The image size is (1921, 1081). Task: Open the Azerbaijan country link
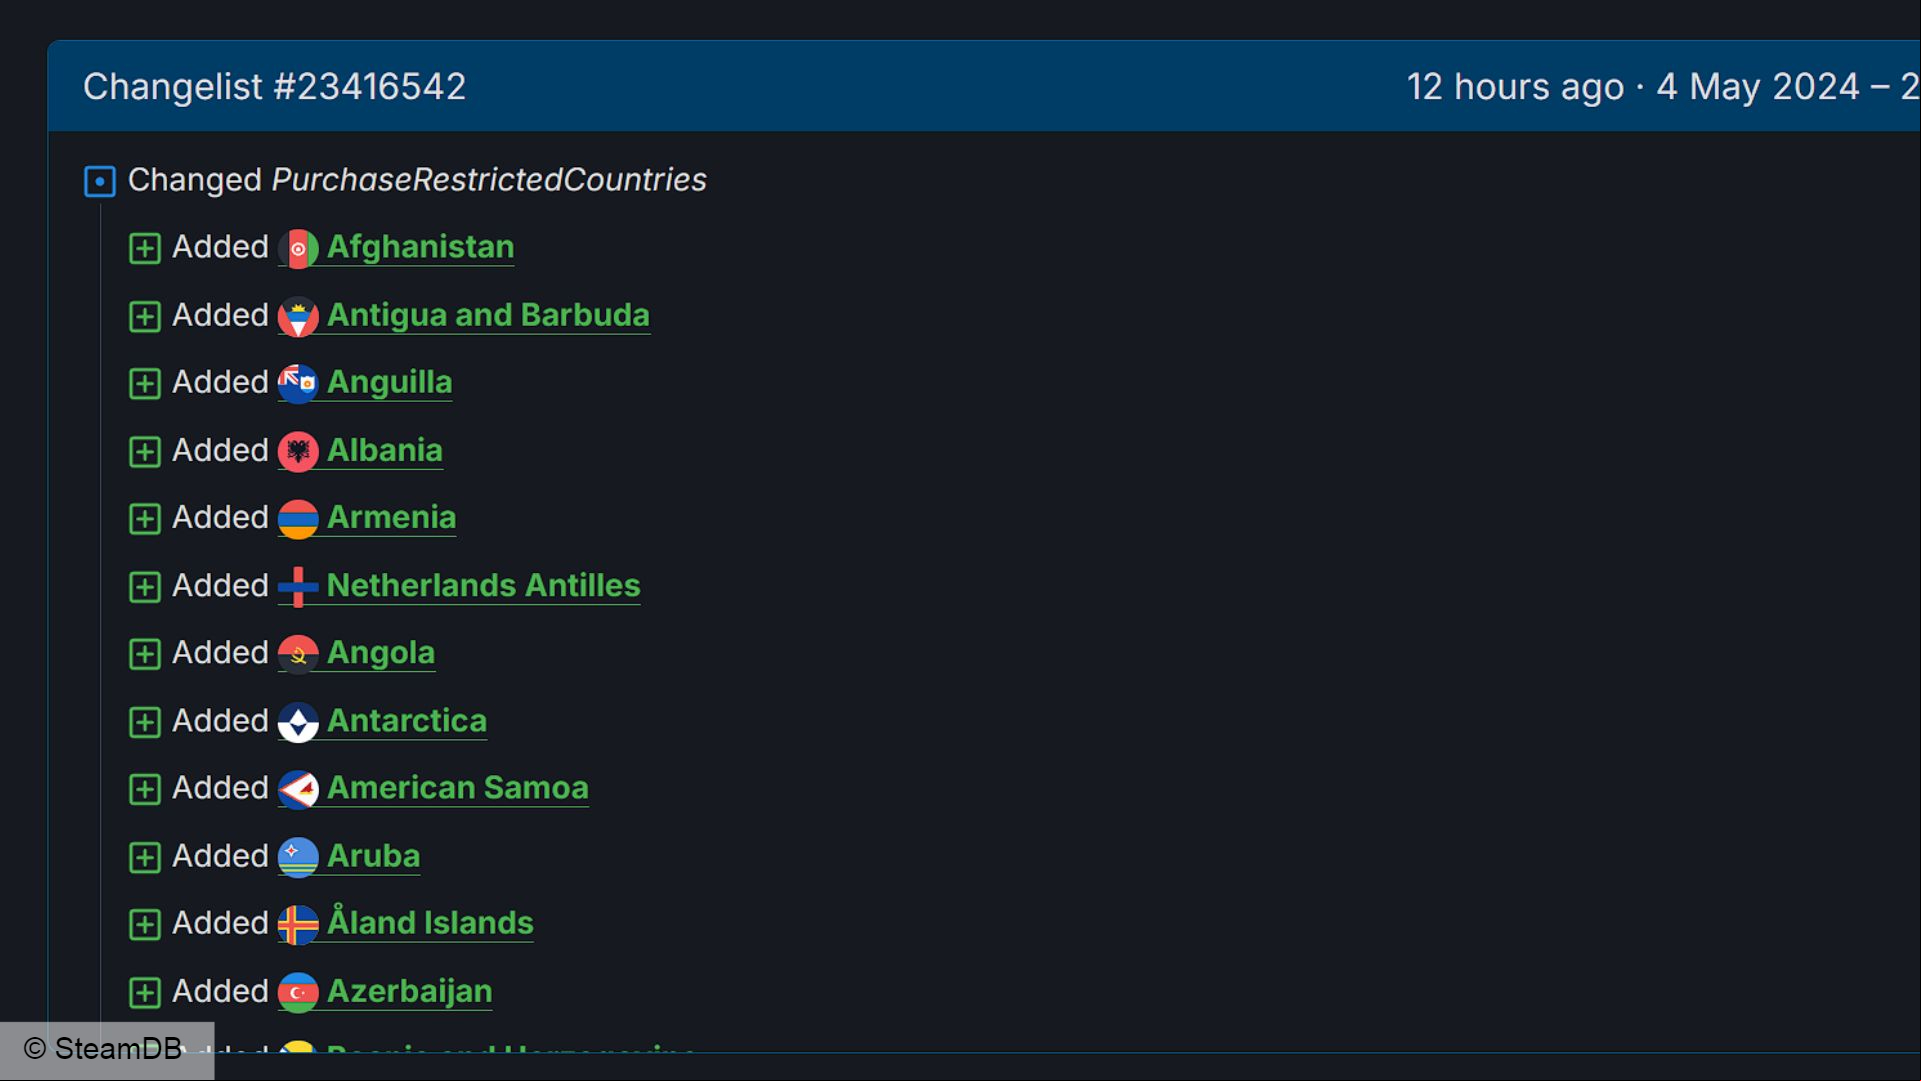tap(409, 991)
